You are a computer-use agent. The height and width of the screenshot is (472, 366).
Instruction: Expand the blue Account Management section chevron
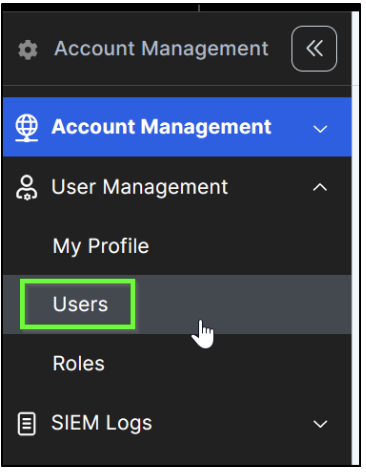(x=320, y=129)
